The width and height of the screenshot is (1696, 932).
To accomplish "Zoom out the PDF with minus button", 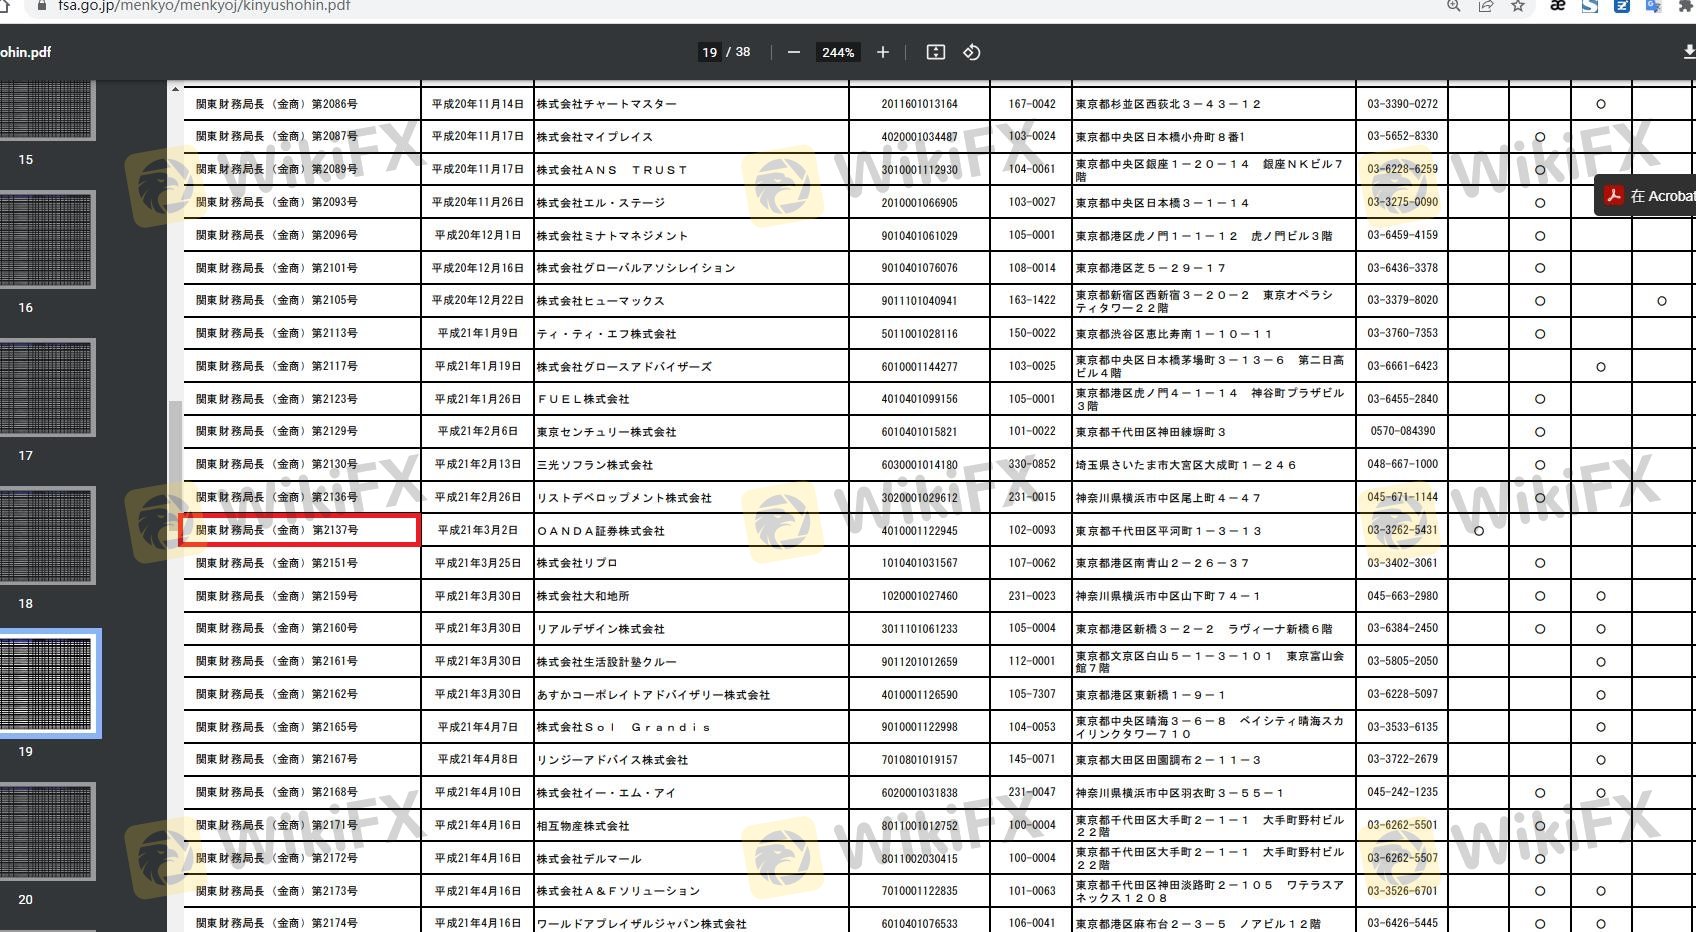I will 793,52.
